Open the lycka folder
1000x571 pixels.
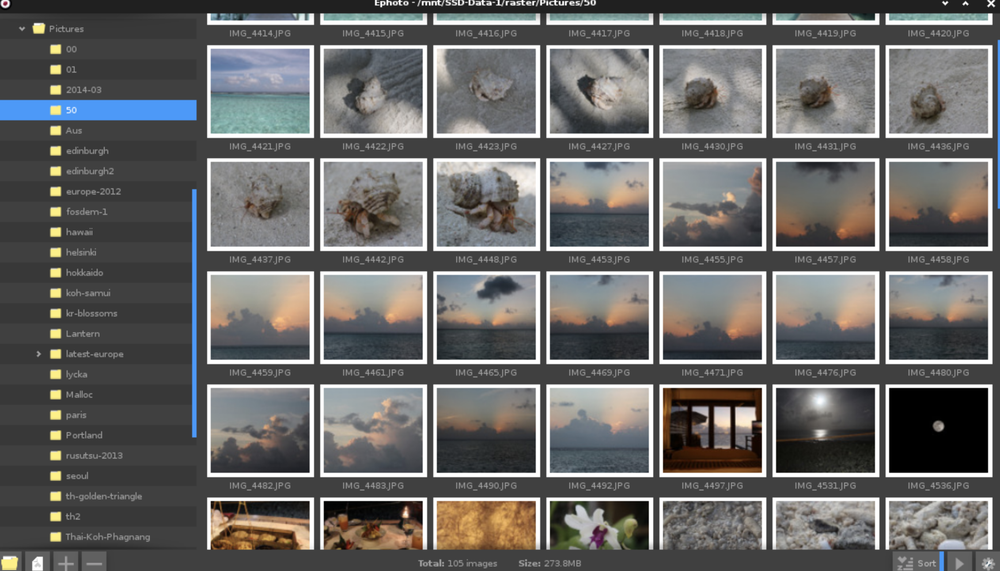98,374
